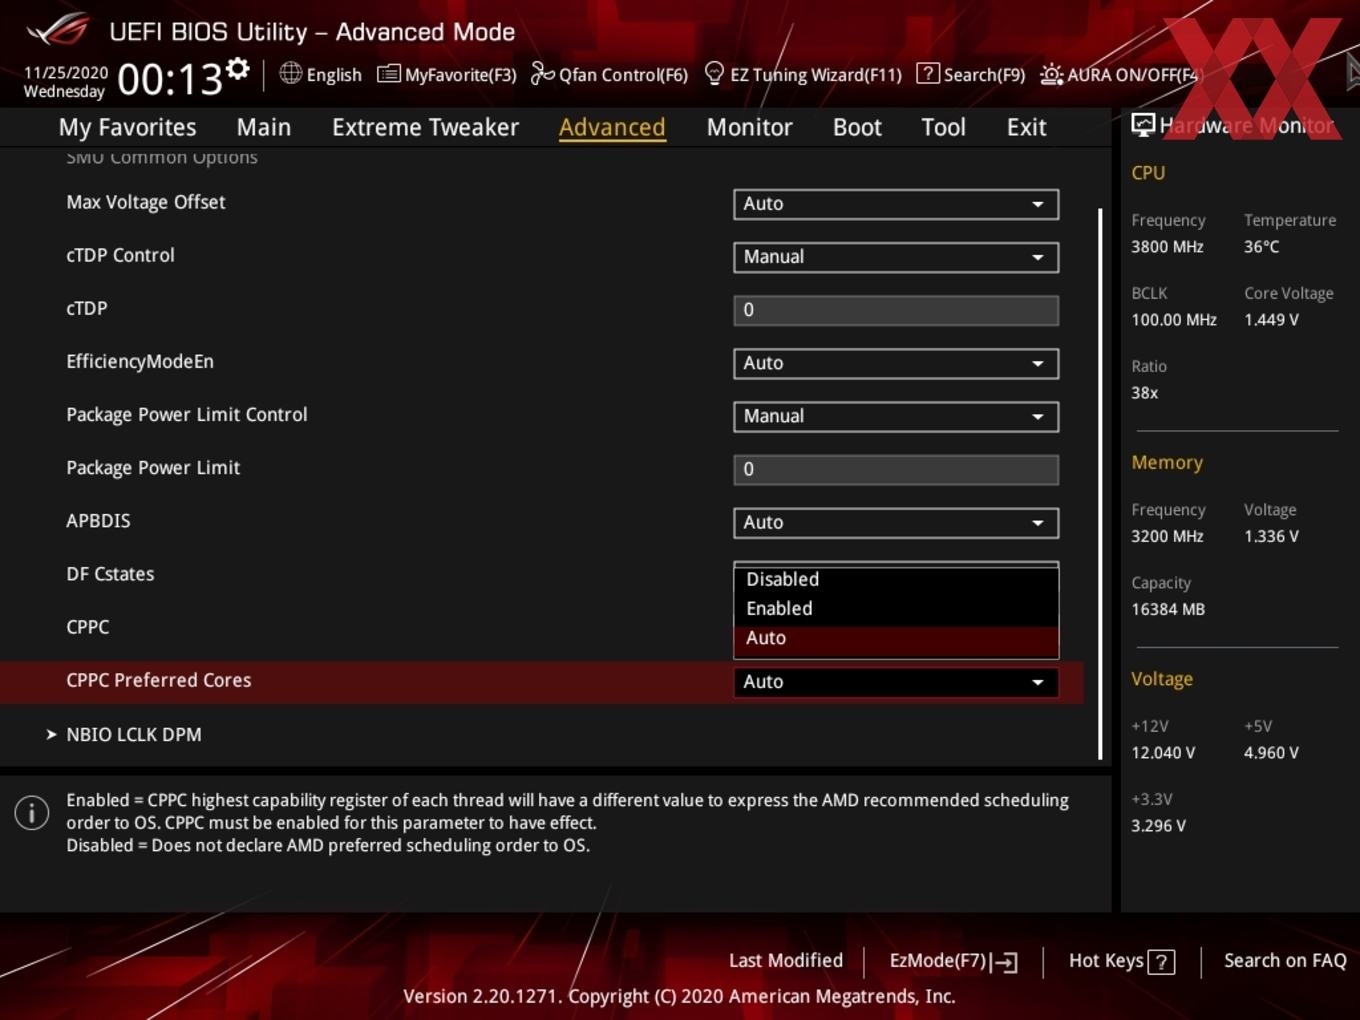Switch to EzMode(F7)
This screenshot has width=1360, height=1020.
(x=953, y=961)
